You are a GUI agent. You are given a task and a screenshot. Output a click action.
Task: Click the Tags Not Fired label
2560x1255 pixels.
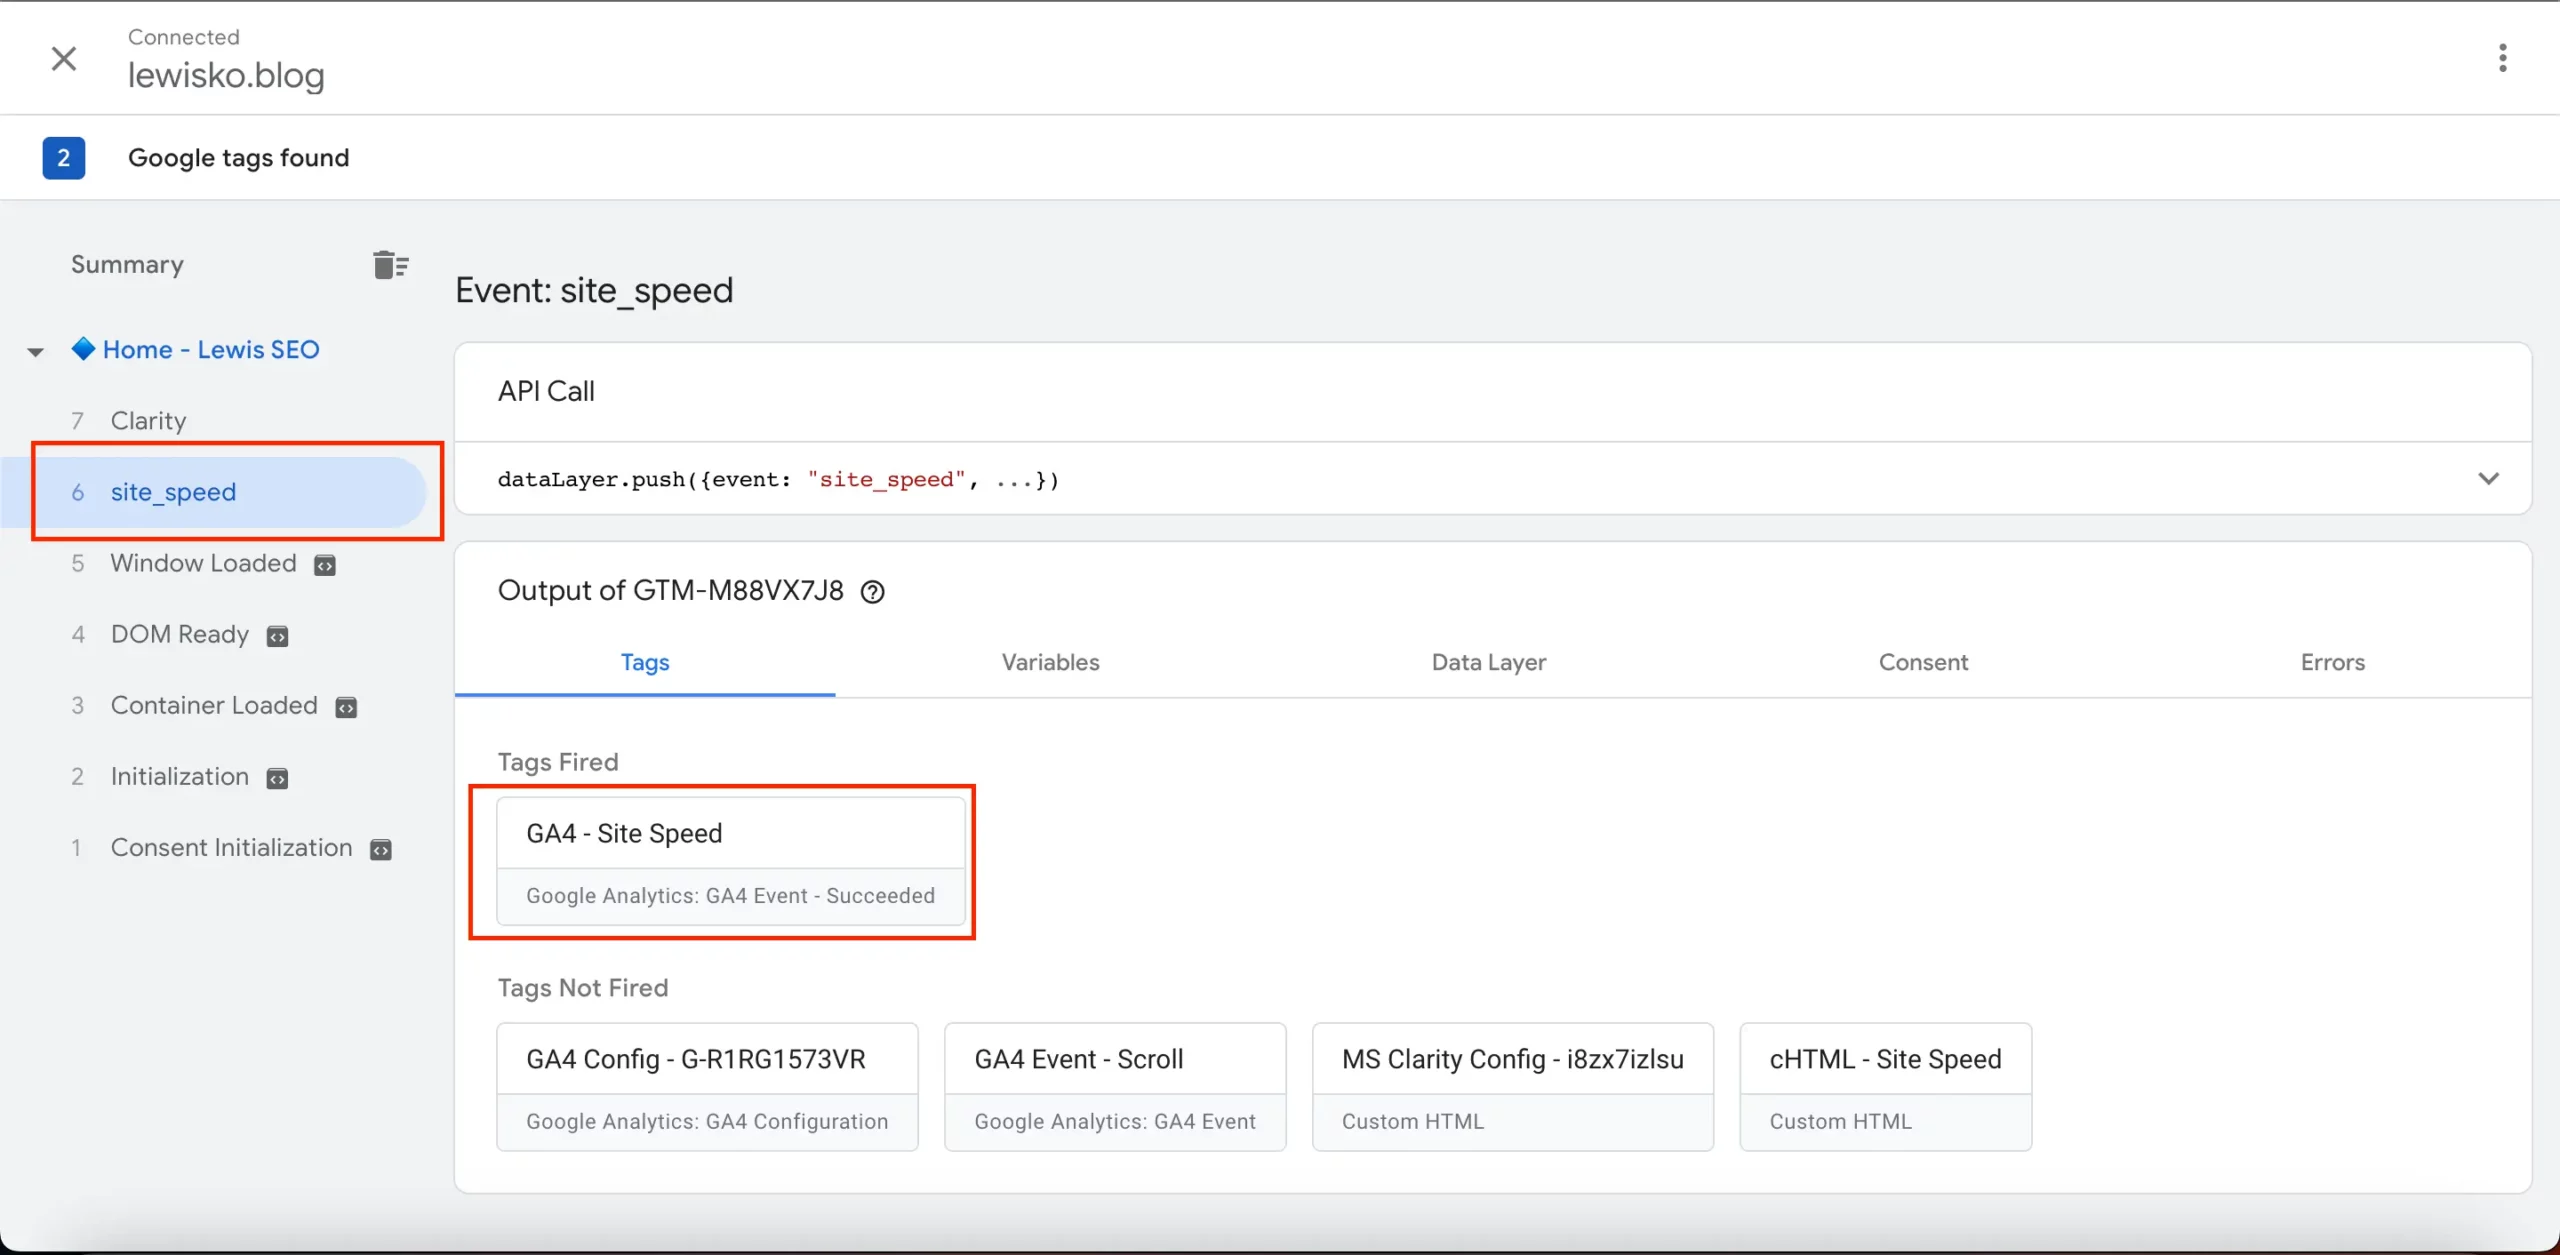[x=583, y=988]
